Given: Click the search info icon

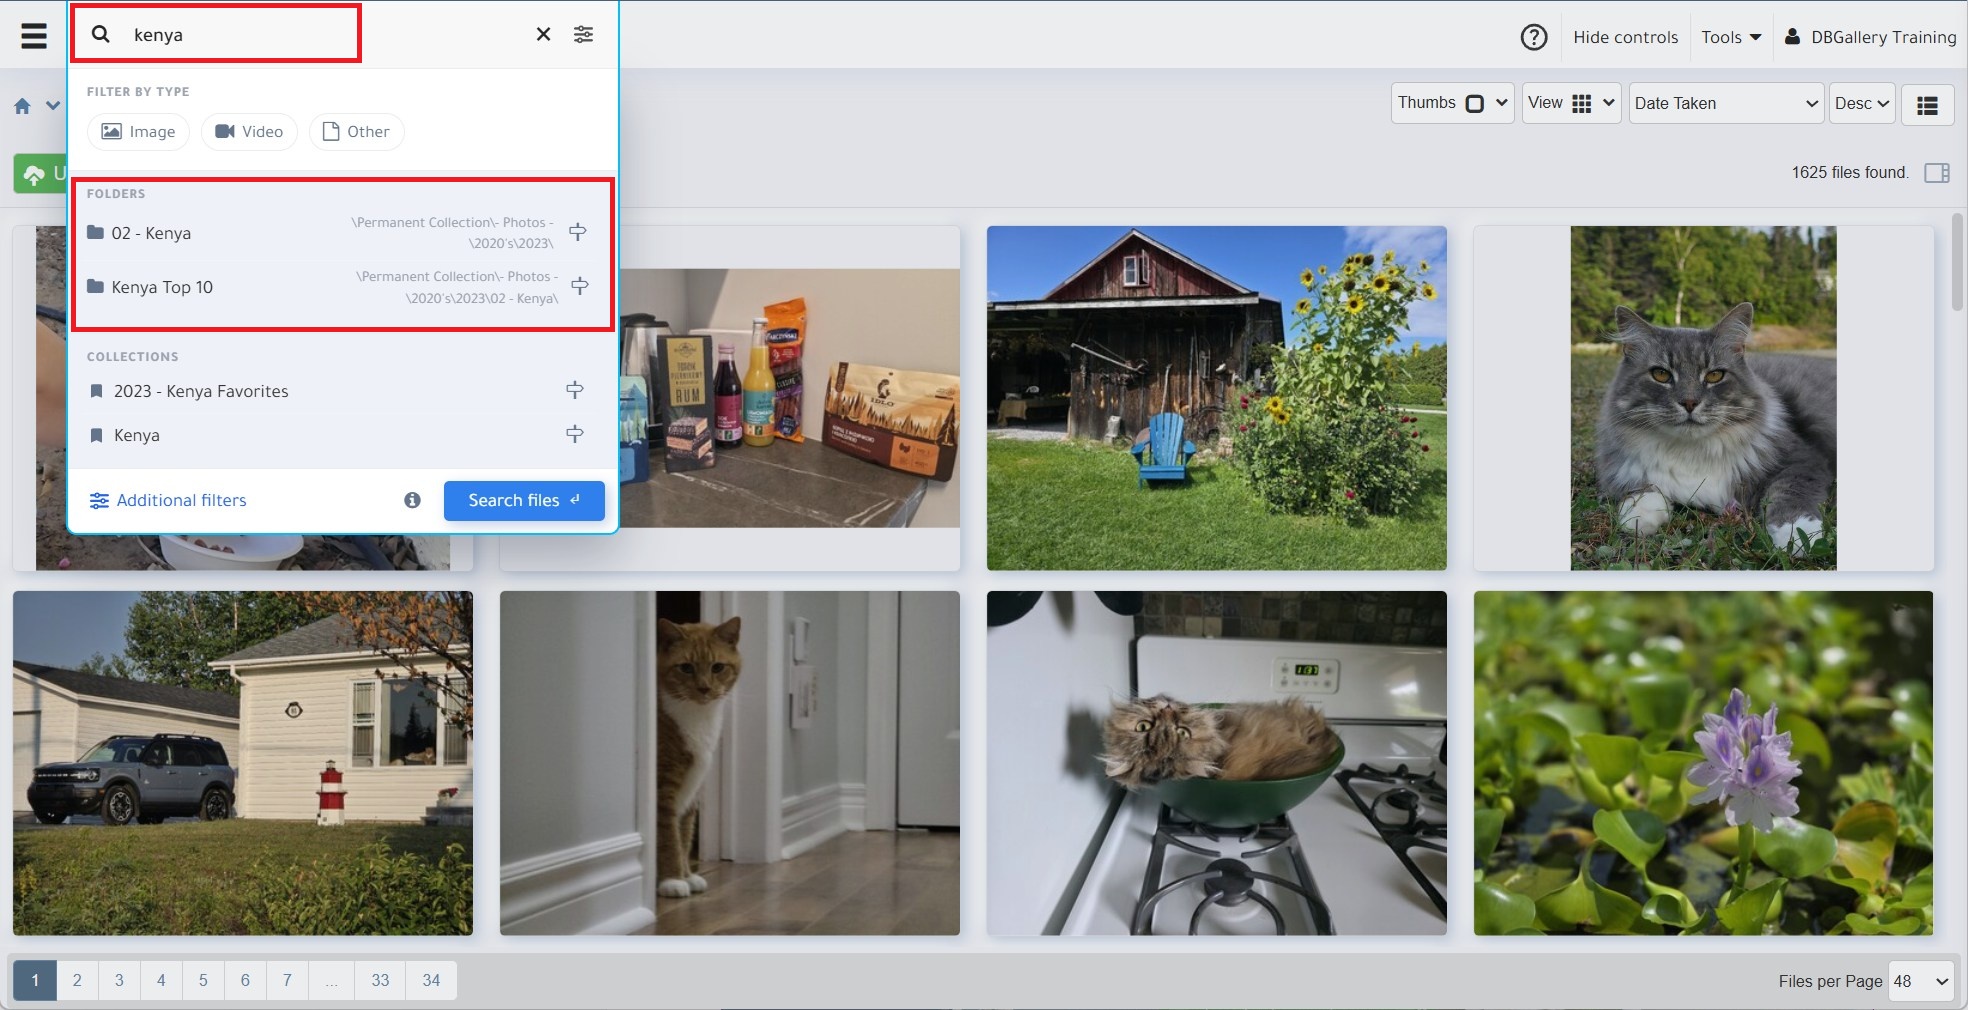Looking at the screenshot, I should (412, 500).
